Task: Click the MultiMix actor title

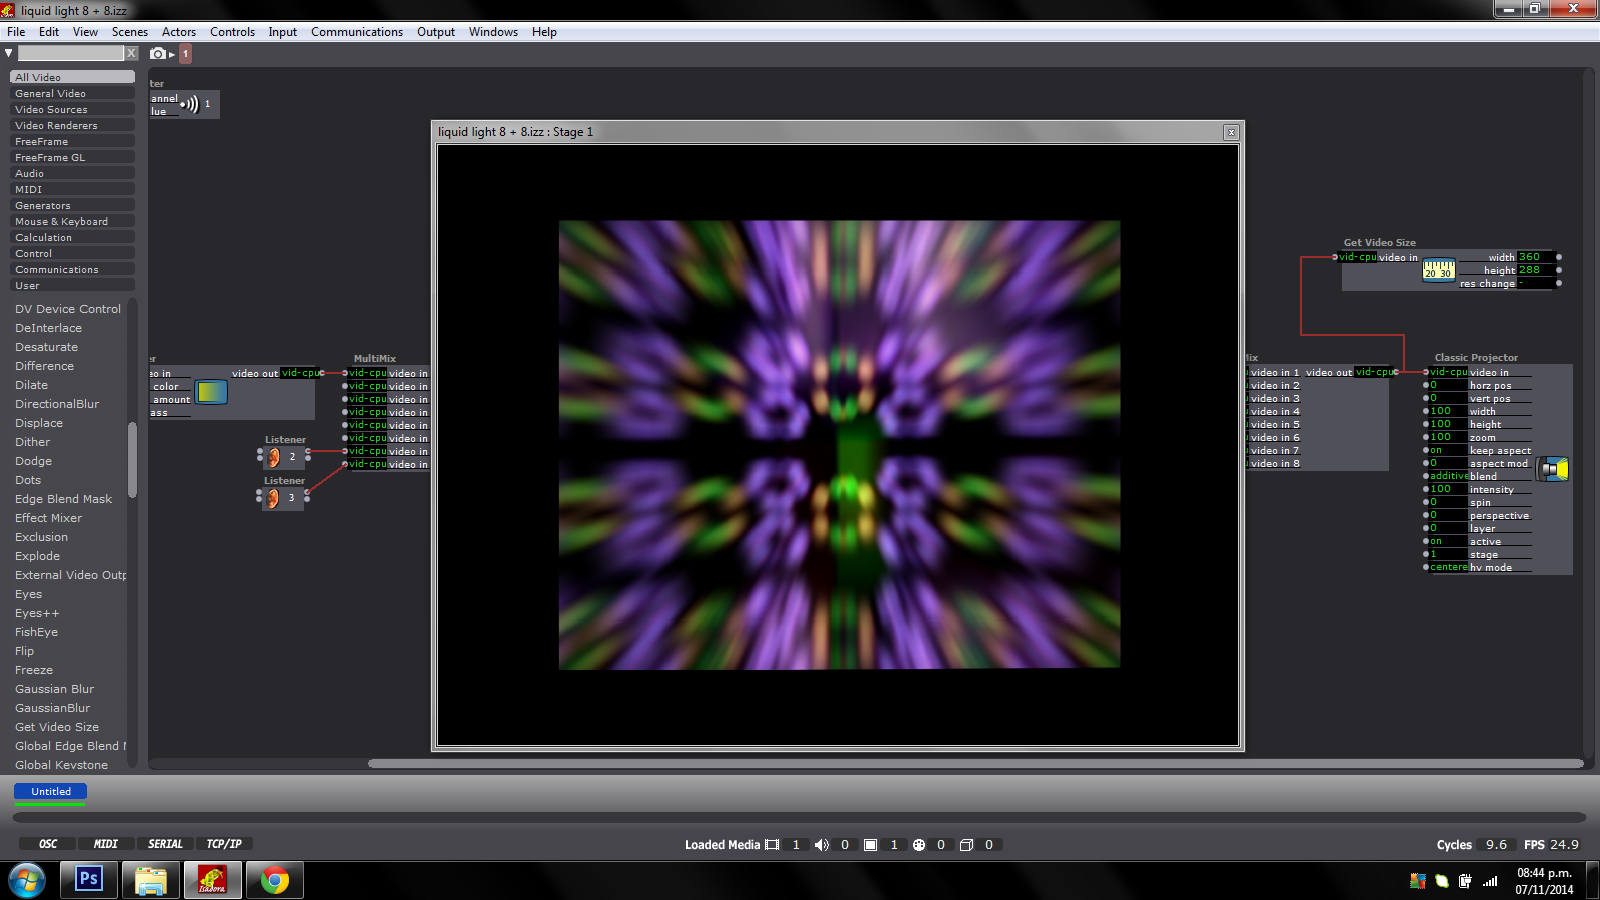Action: click(375, 358)
